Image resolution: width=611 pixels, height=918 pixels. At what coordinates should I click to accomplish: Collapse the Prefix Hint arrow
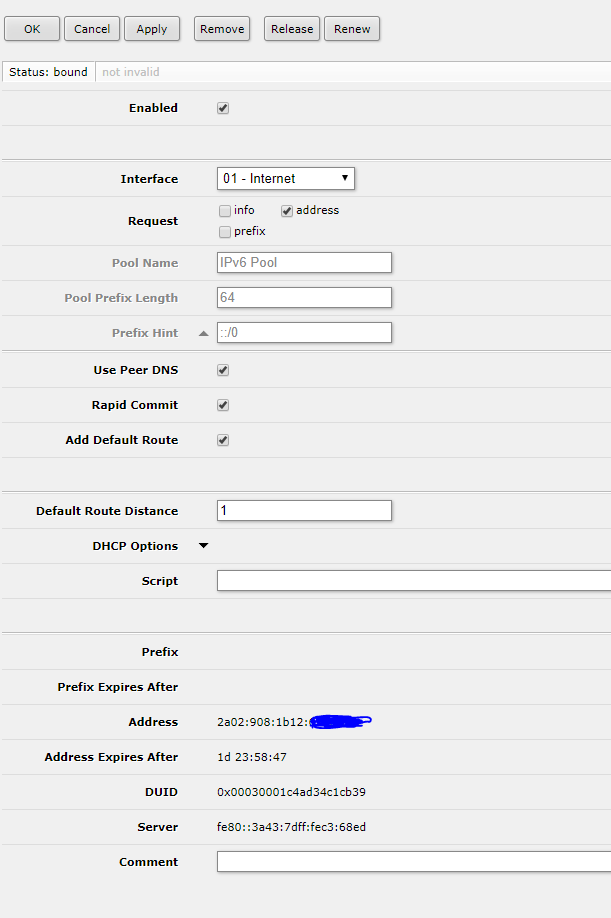click(204, 333)
